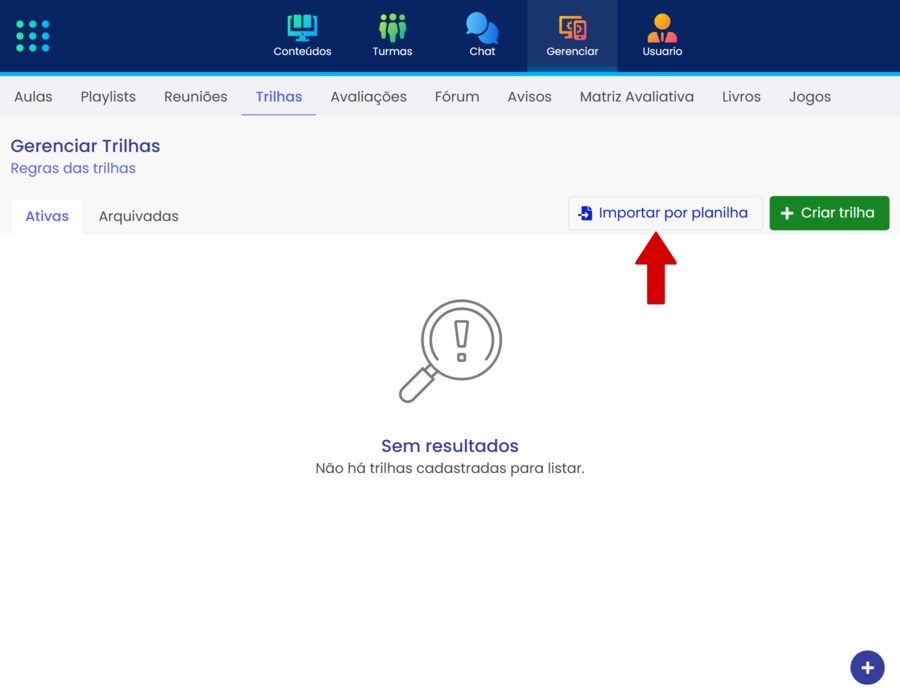
Task: Click the magnifier no-results illustration
Action: point(451,351)
